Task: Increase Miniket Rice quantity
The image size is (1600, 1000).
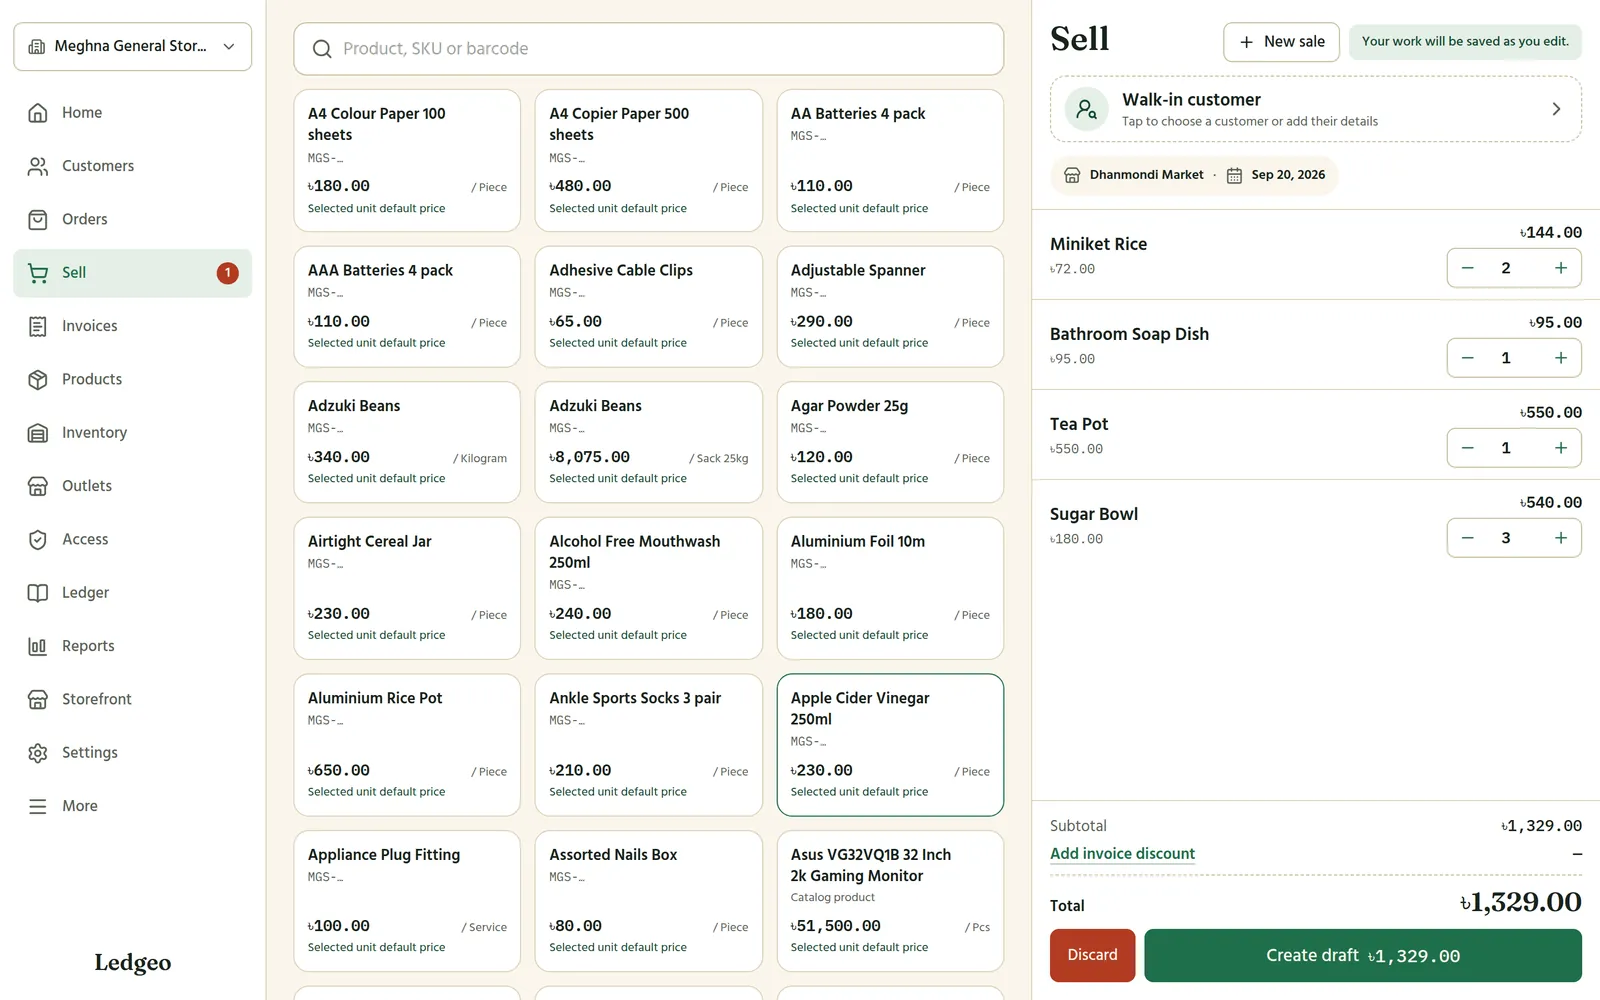Action: [1560, 268]
